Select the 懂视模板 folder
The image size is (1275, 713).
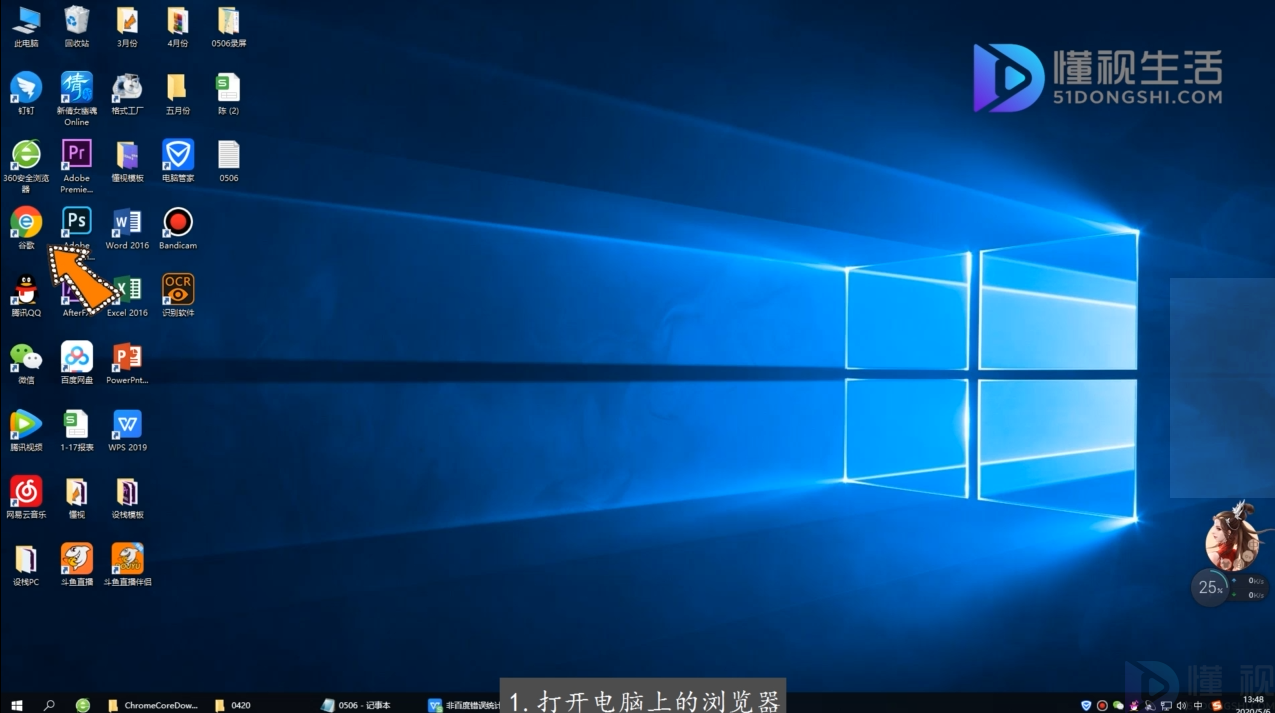(x=127, y=161)
